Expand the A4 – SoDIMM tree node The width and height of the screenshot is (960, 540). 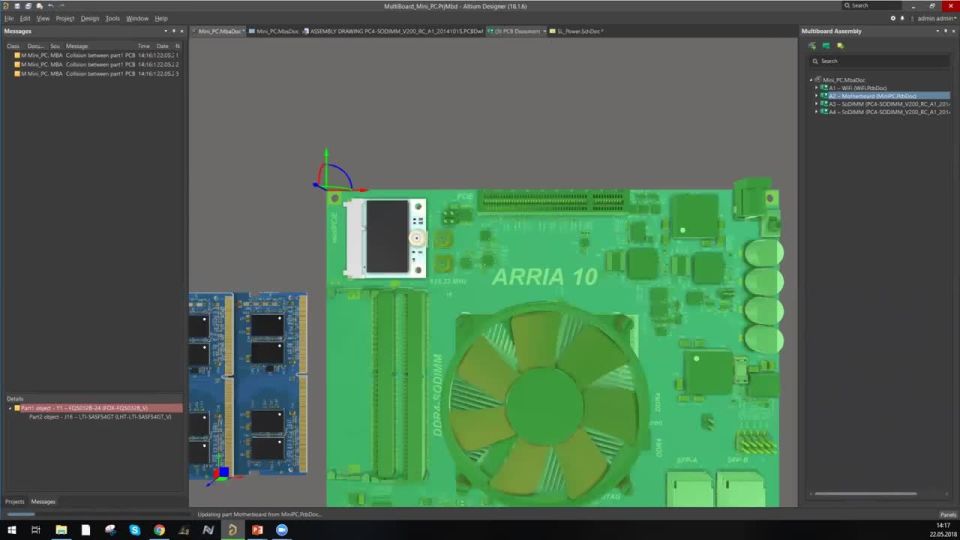[816, 112]
